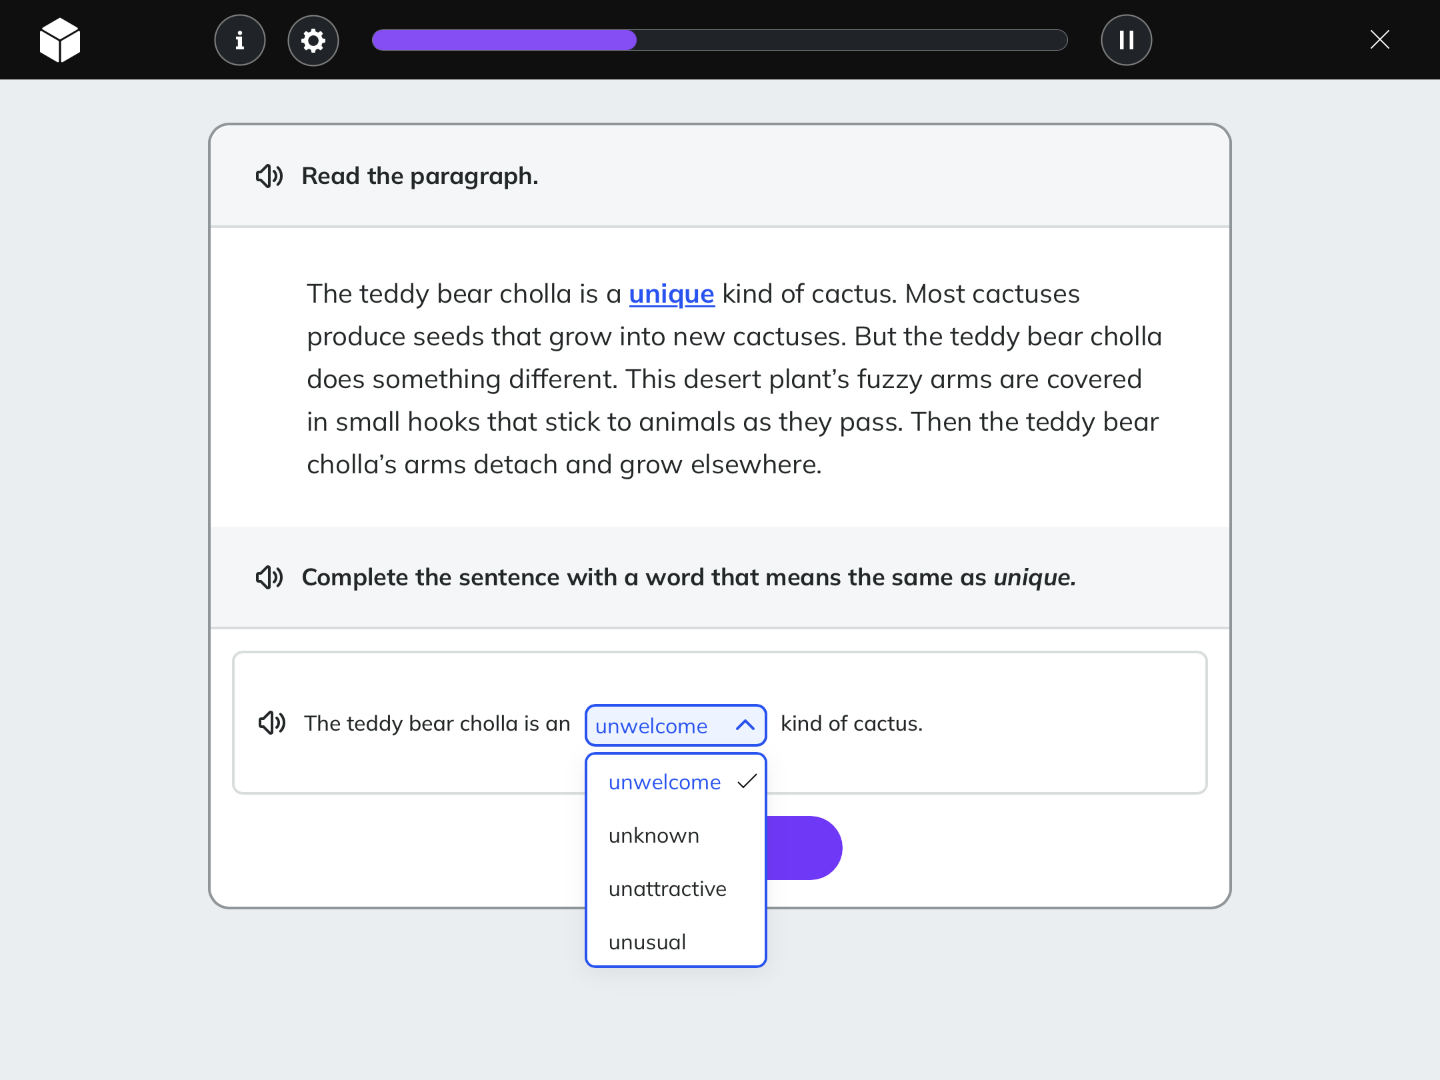The width and height of the screenshot is (1440, 1080).
Task: Toggle the dropdown chevron open or closed
Action: point(743,726)
